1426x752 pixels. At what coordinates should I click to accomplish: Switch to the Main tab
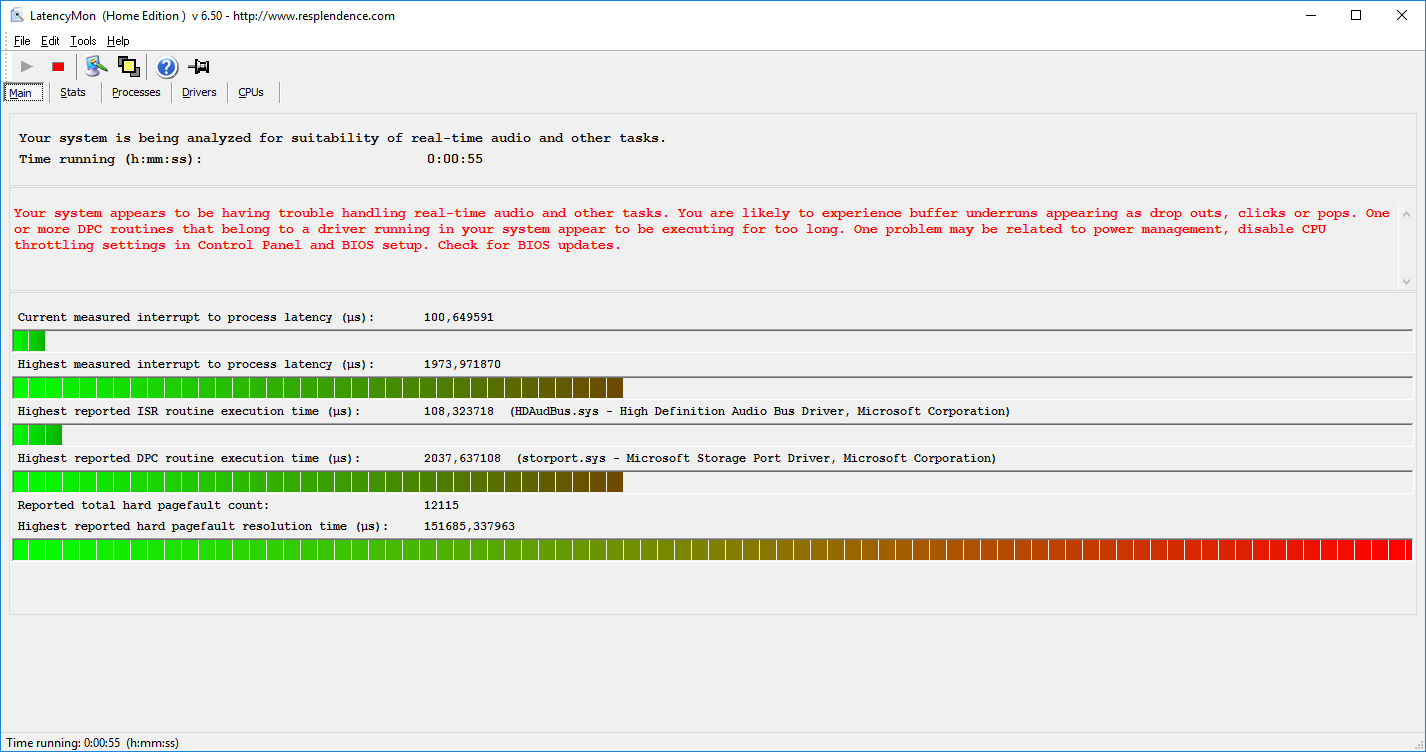coord(23,92)
